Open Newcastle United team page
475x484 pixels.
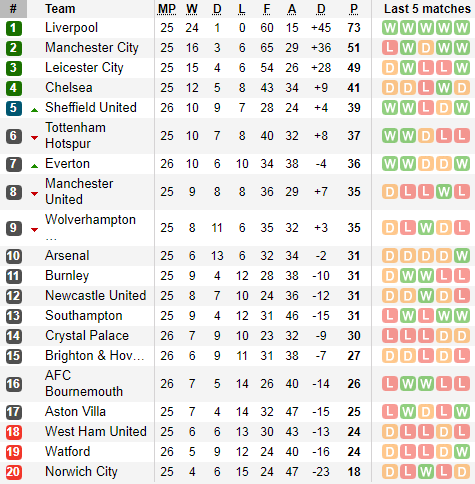(x=96, y=296)
